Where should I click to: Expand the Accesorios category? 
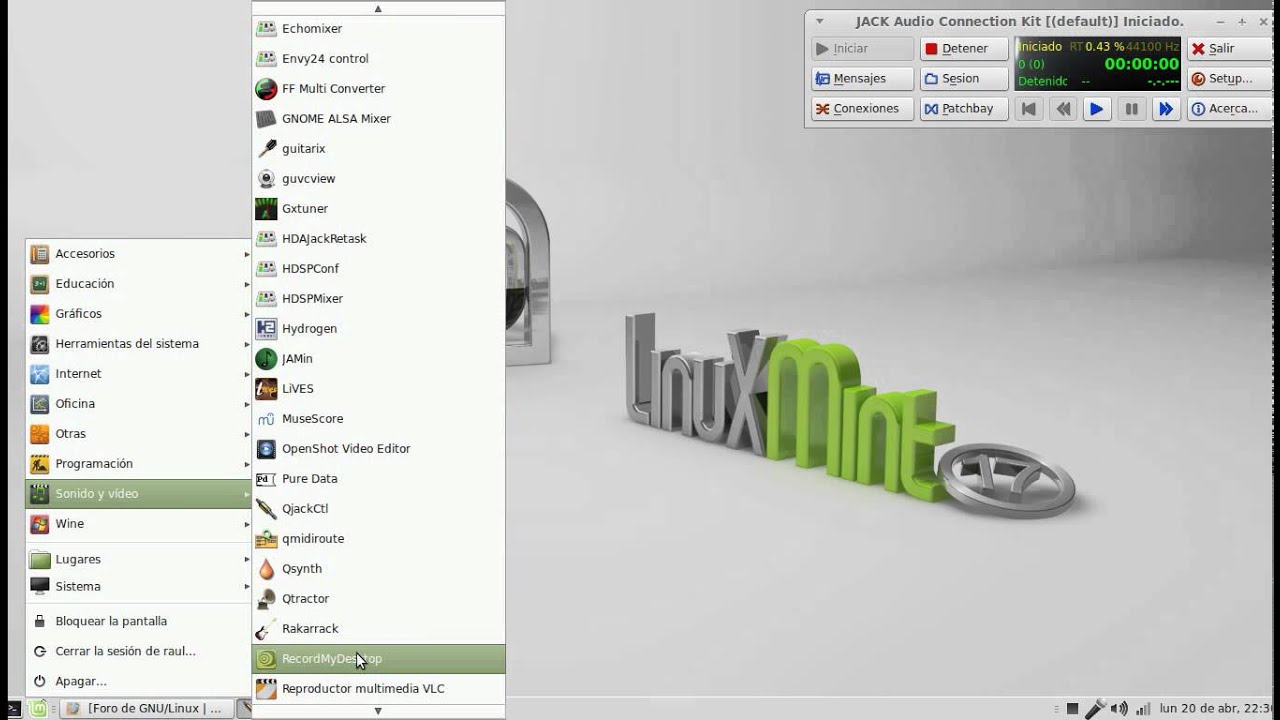138,254
